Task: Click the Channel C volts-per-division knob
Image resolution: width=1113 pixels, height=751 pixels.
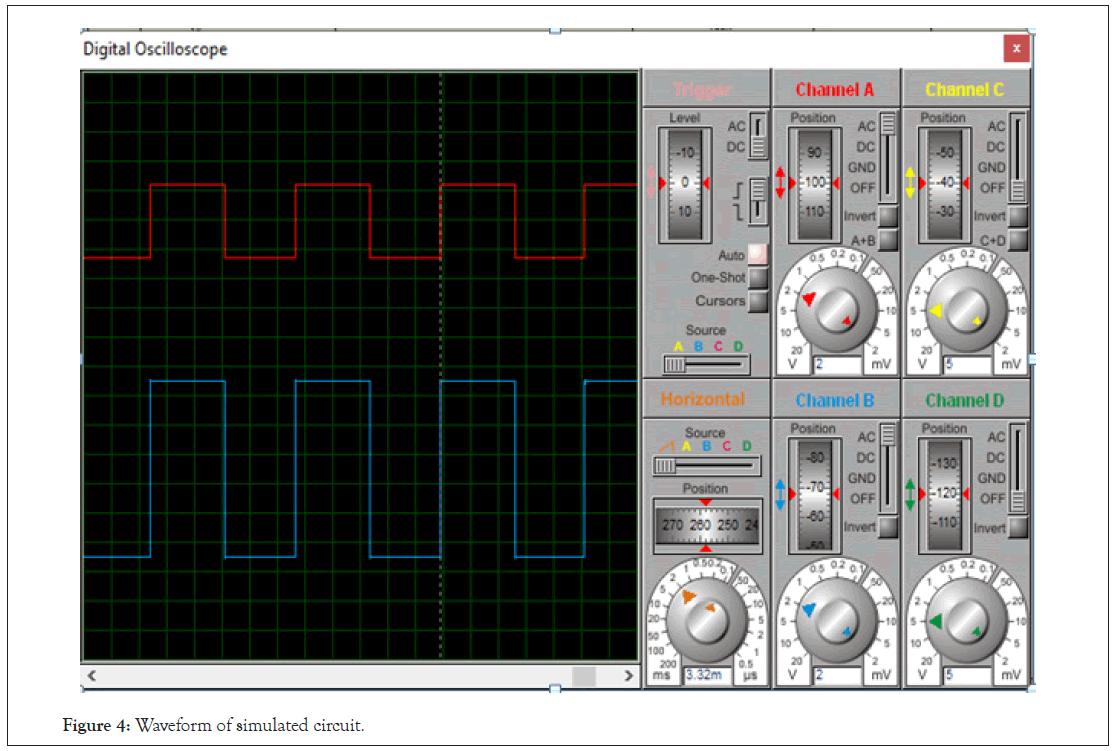Action: pyautogui.click(x=965, y=310)
